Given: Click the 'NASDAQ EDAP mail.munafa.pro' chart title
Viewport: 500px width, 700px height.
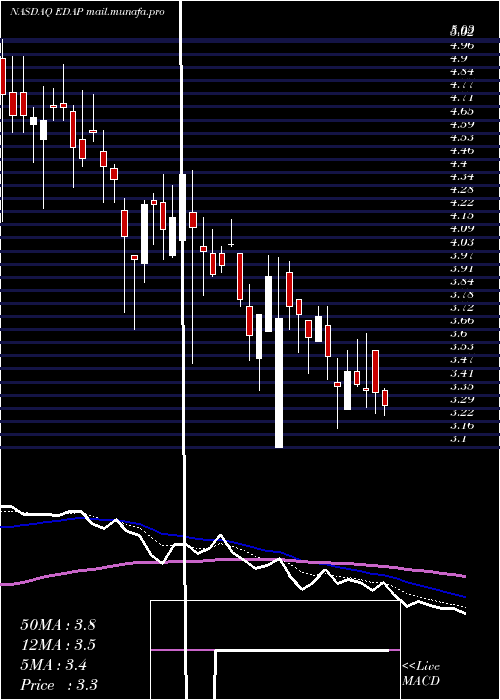Looking at the screenshot, I should [x=87, y=12].
